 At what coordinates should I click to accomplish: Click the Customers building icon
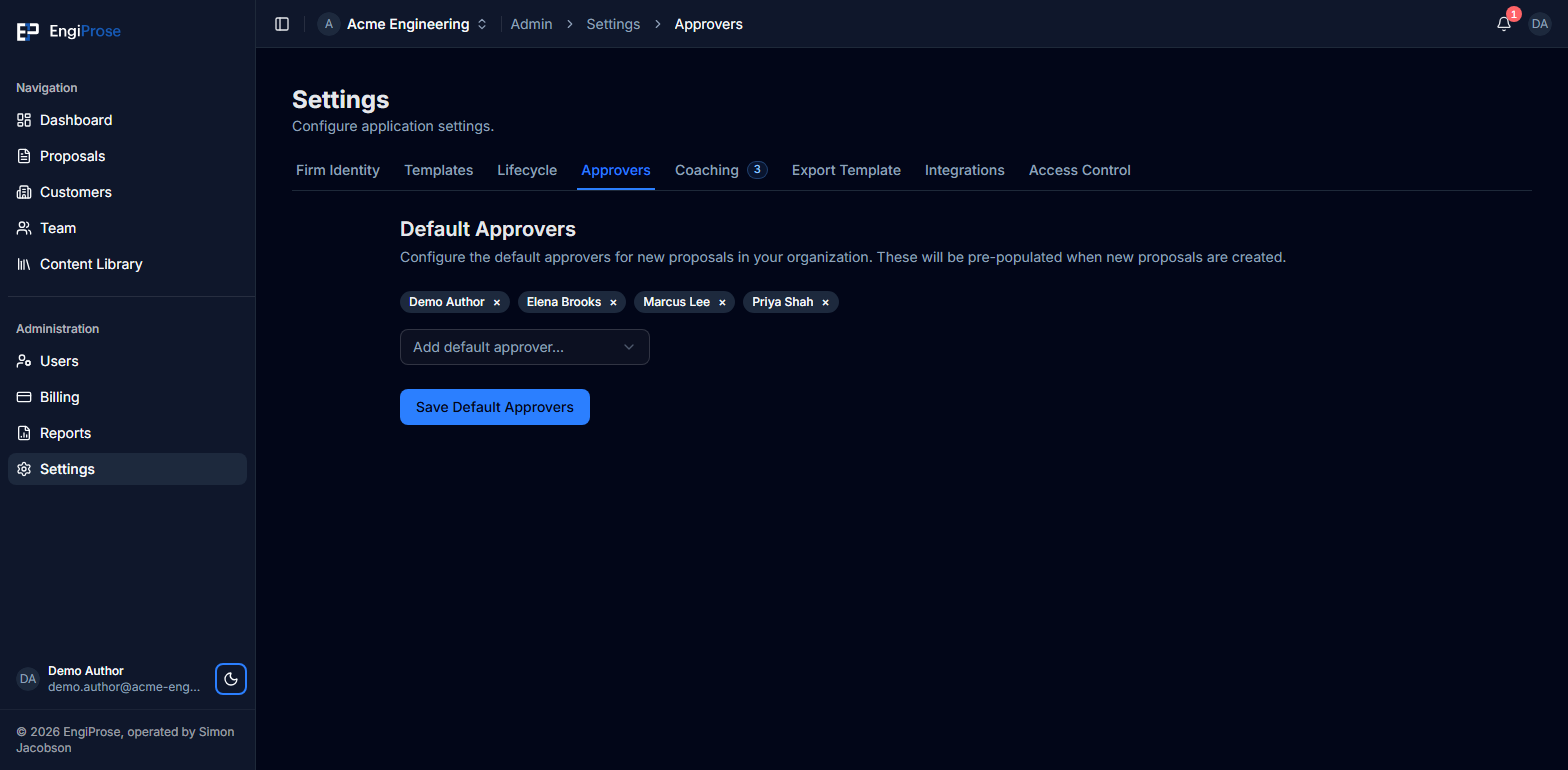pos(24,192)
